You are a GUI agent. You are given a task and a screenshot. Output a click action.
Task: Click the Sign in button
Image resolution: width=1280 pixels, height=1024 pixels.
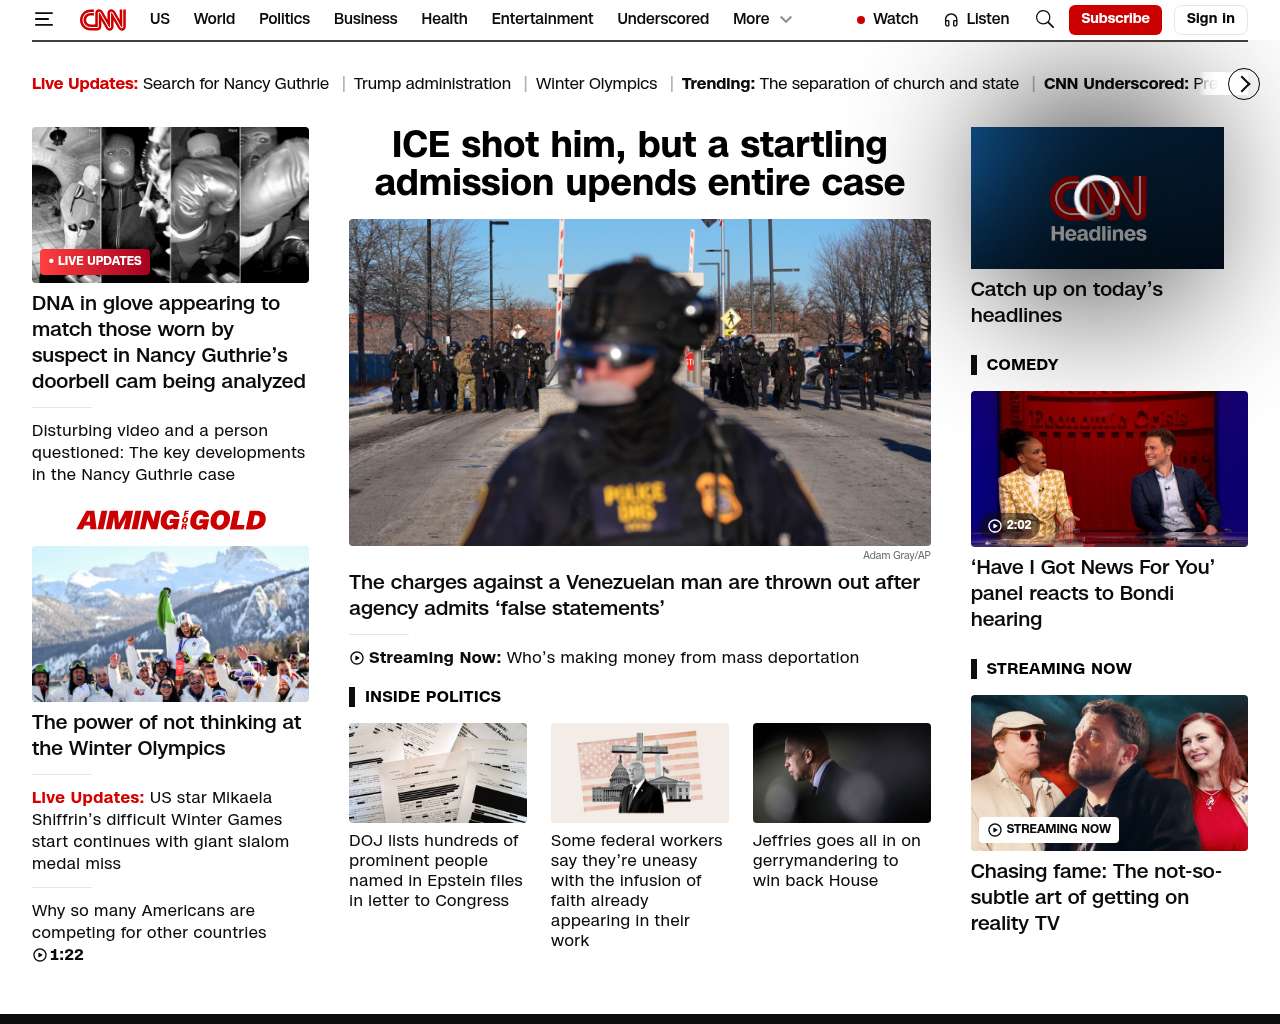[1210, 19]
